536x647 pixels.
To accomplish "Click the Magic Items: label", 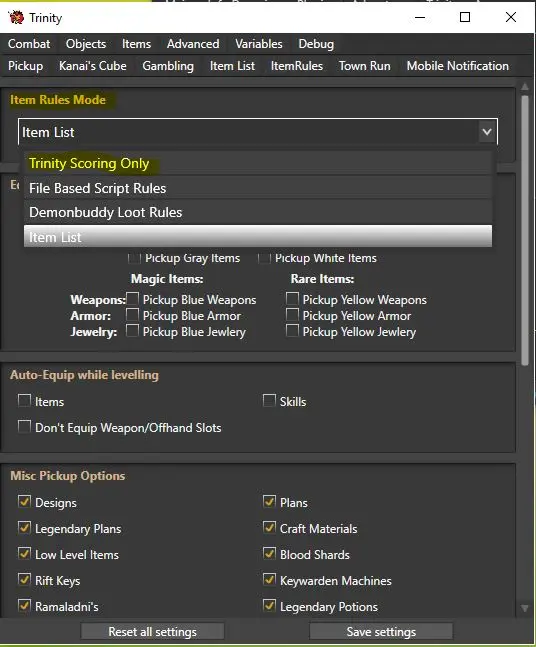I will coord(167,279).
